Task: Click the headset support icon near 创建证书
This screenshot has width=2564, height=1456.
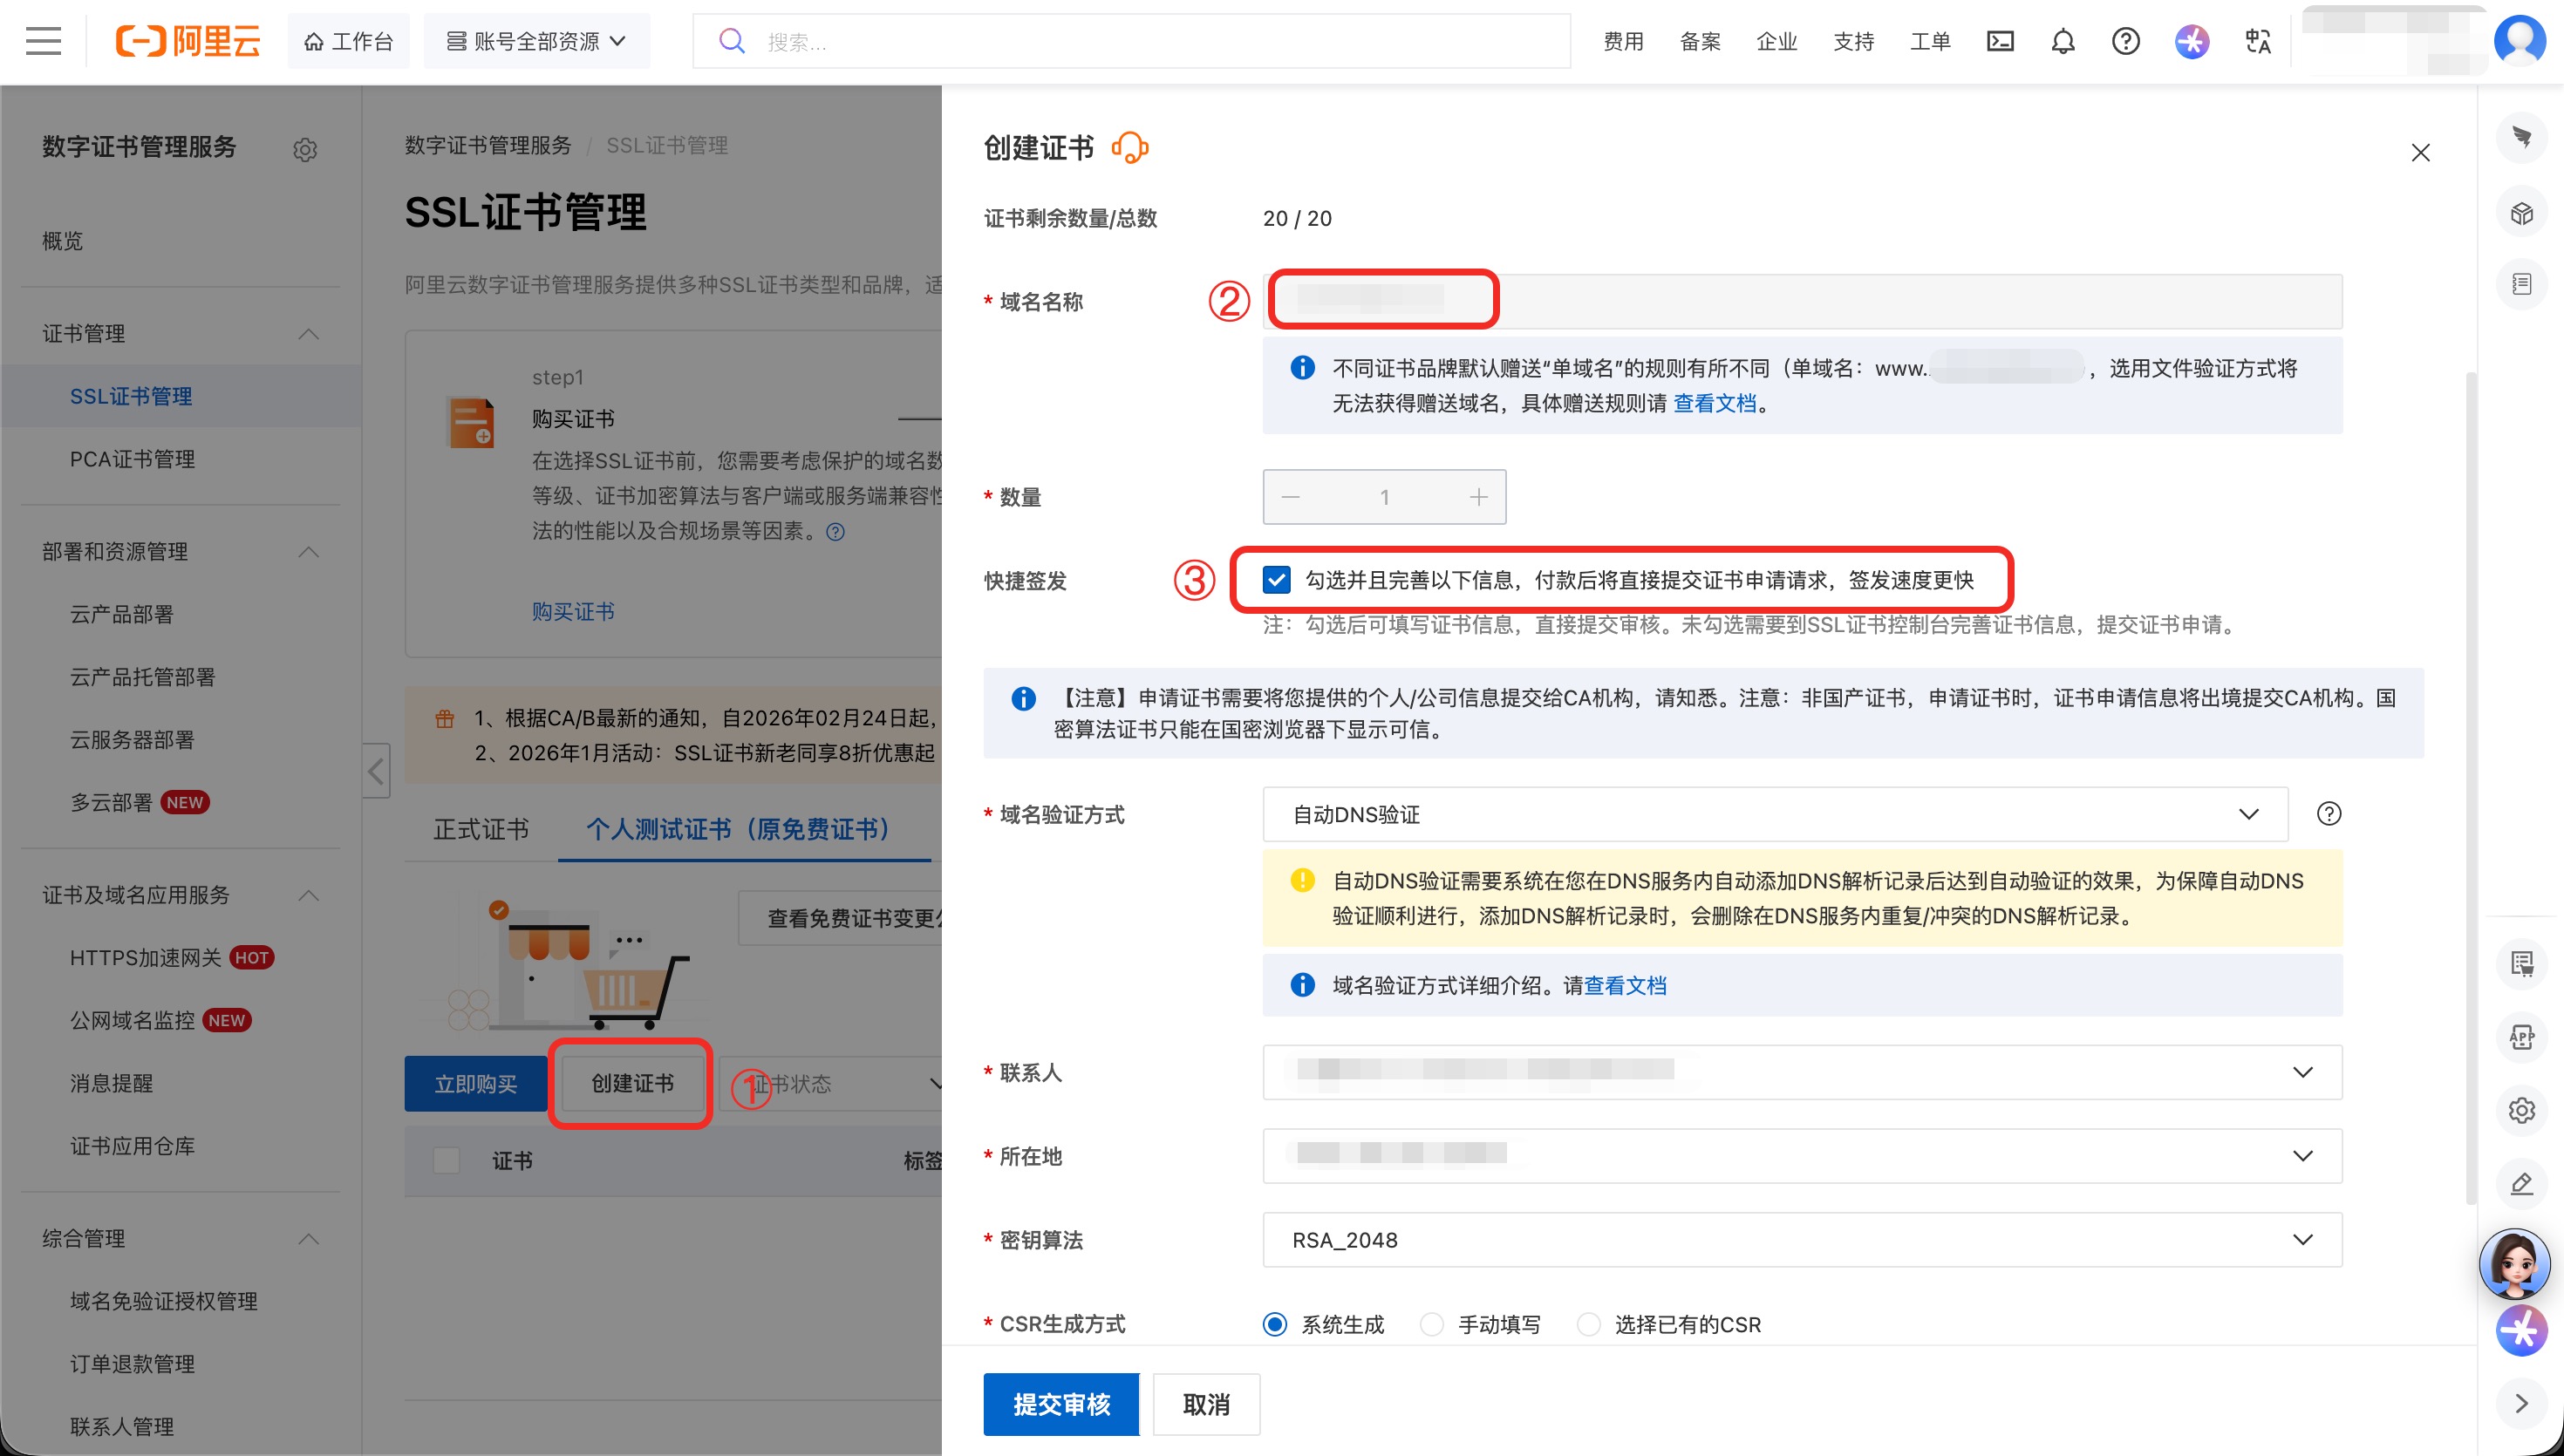Action: tap(1130, 148)
